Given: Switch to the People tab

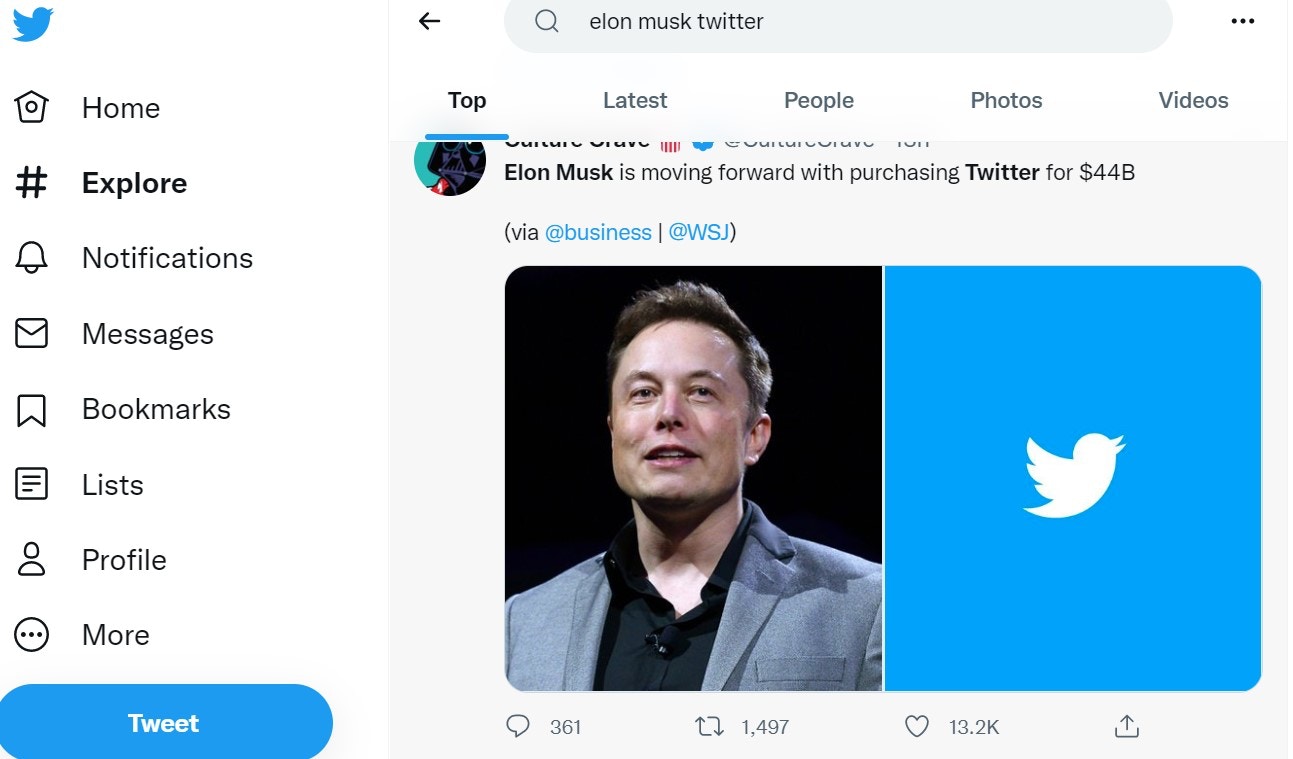Looking at the screenshot, I should tap(819, 100).
